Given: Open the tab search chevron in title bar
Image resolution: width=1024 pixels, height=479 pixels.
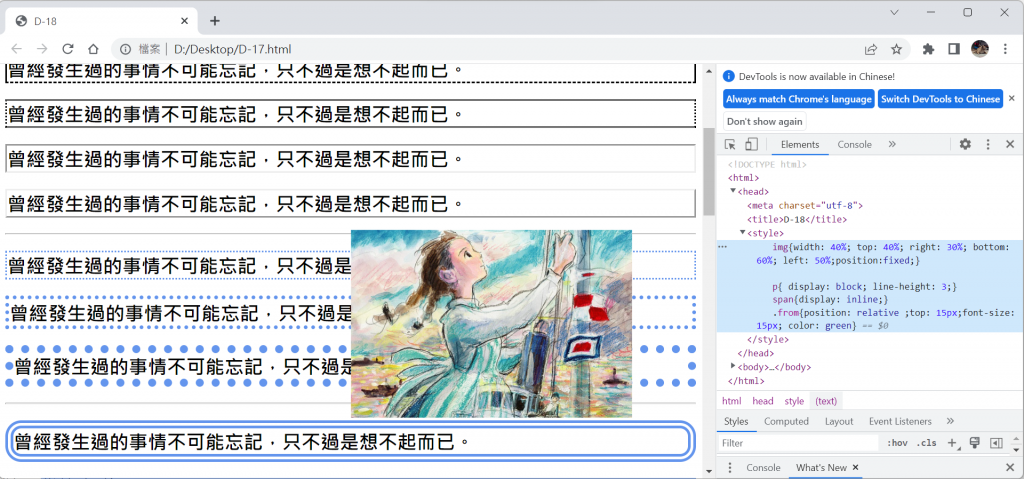Looking at the screenshot, I should click(x=895, y=12).
